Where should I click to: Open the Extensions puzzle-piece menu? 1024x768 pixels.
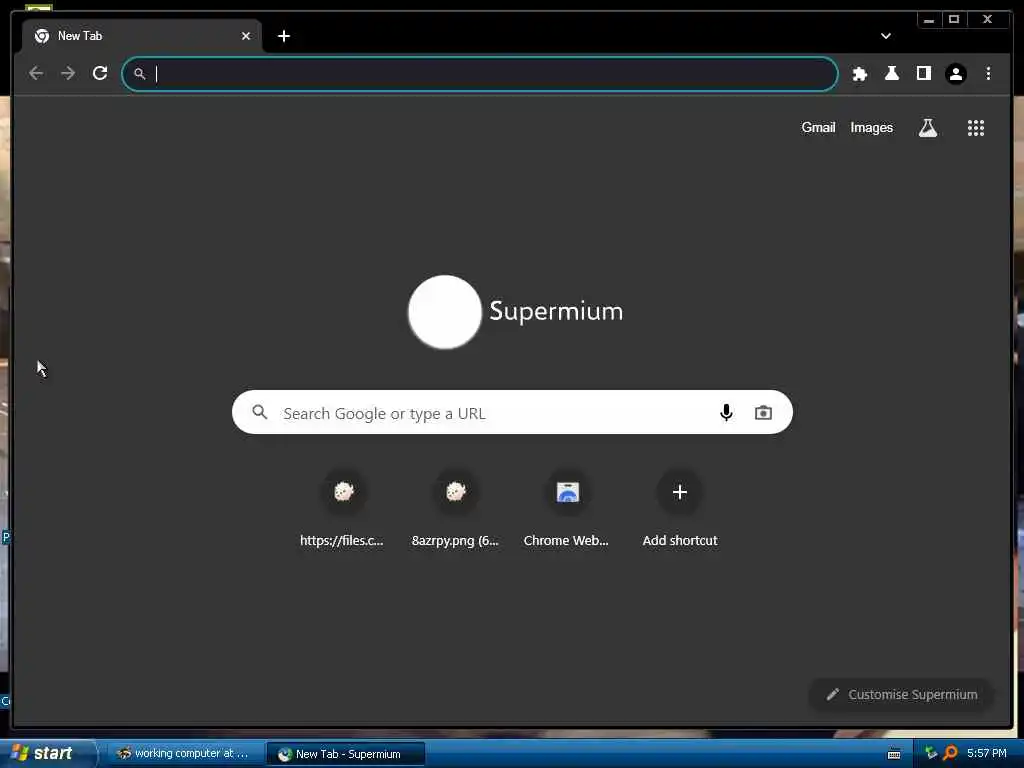pos(859,74)
